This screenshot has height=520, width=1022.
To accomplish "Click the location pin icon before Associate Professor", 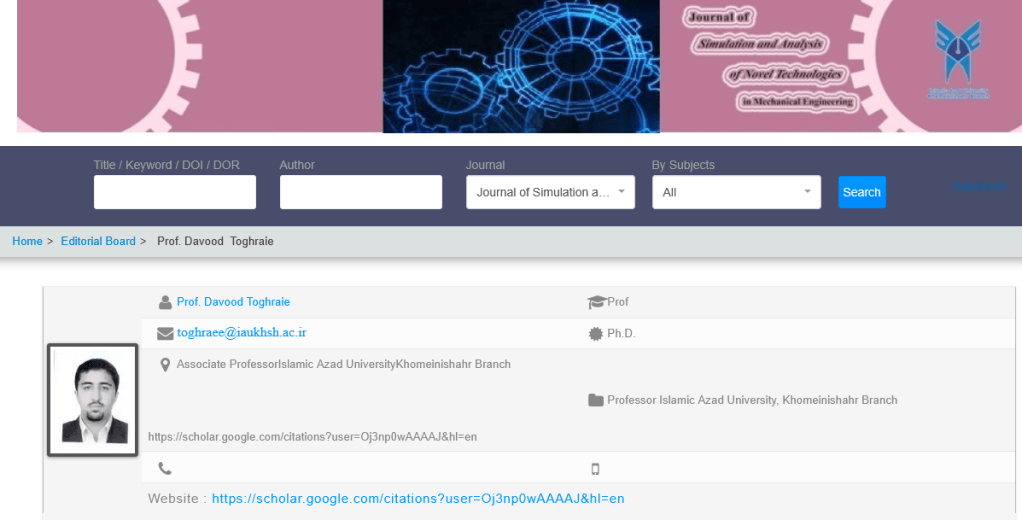I will [x=165, y=365].
